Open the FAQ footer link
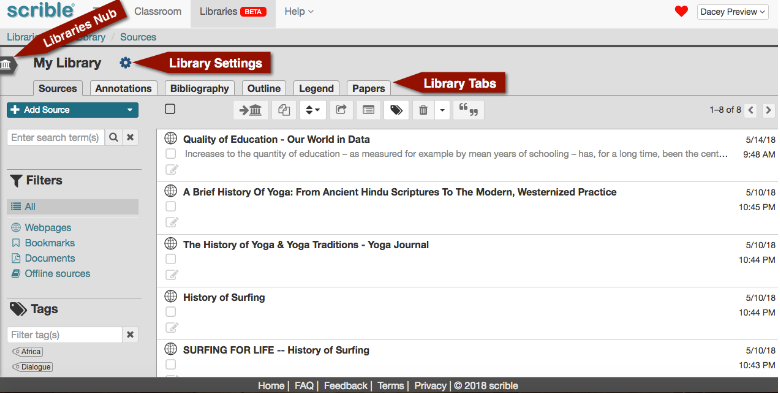 (304, 386)
